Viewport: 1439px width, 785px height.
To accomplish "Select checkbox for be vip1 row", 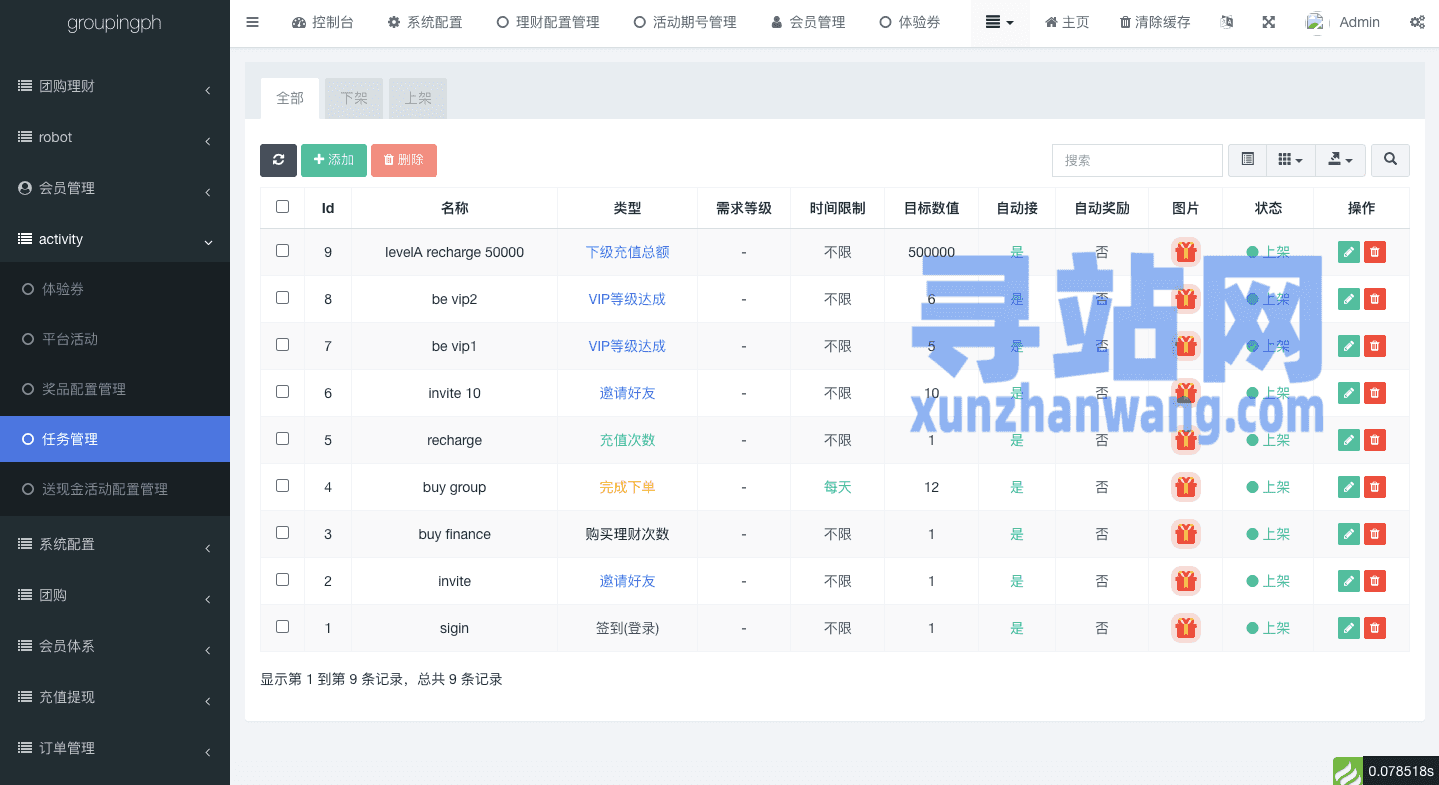I will tap(282, 345).
